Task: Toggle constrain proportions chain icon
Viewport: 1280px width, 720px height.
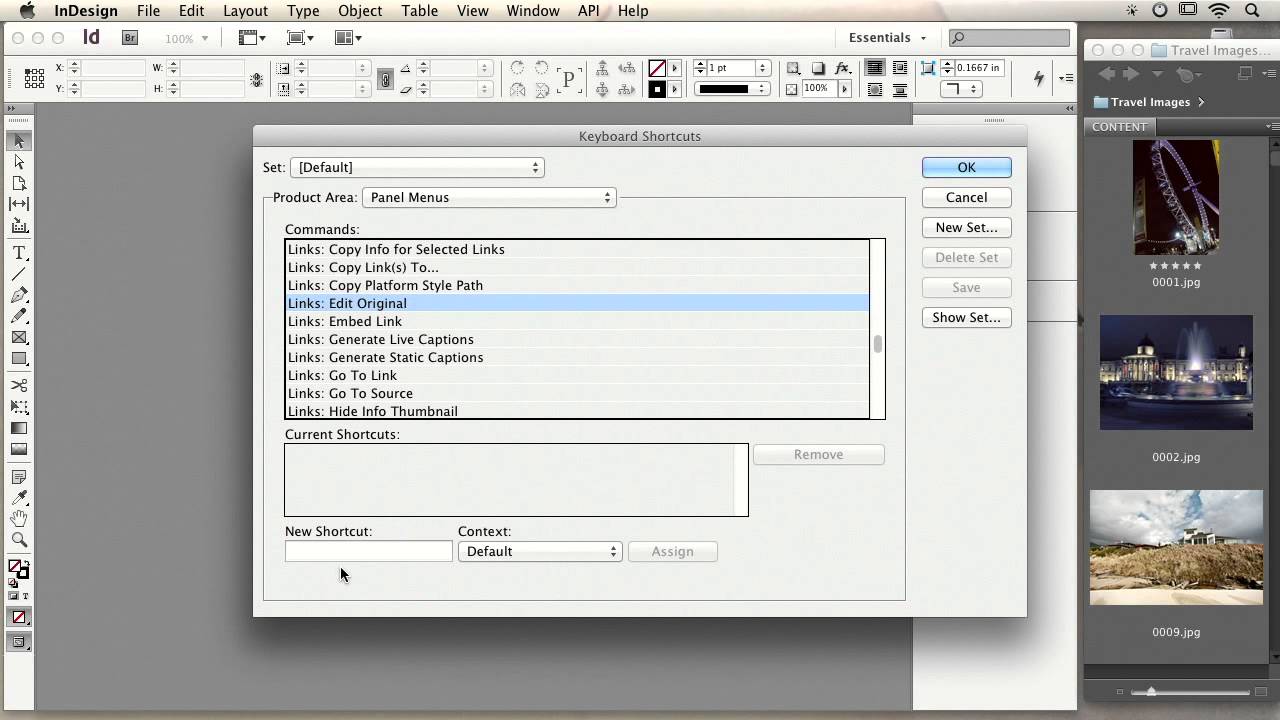Action: coord(385,79)
